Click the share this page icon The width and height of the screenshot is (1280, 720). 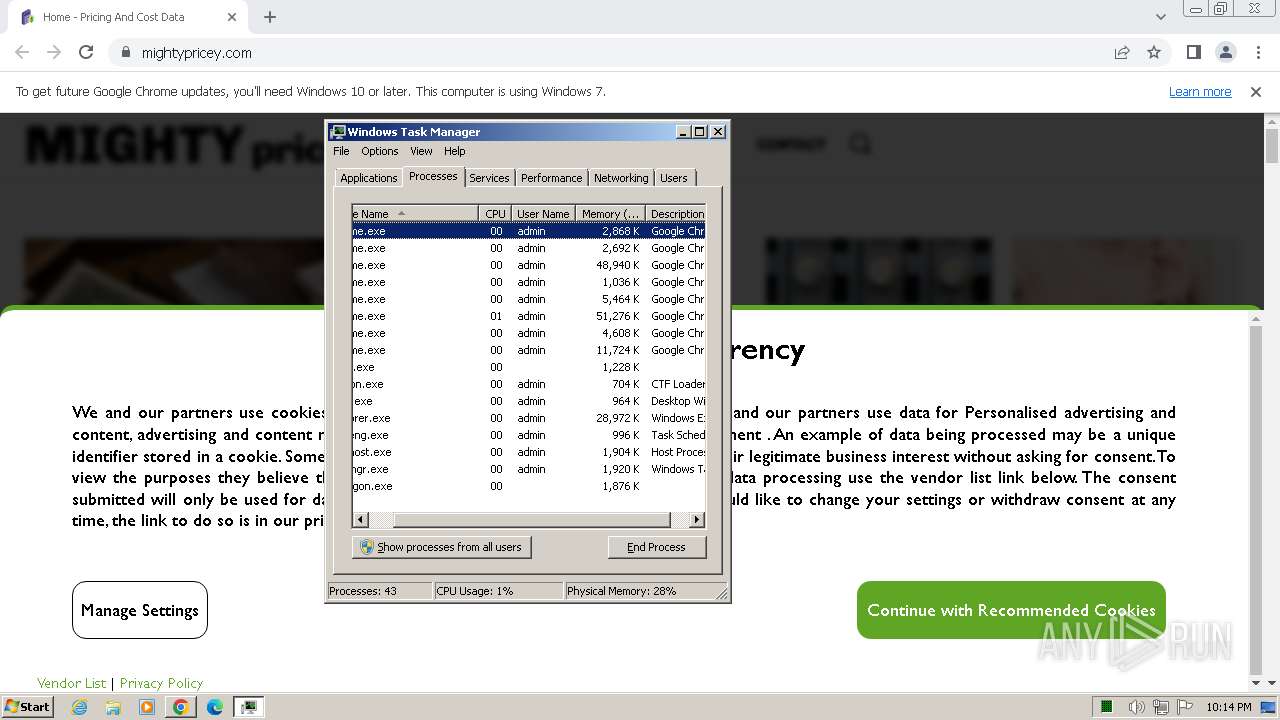(x=1122, y=52)
